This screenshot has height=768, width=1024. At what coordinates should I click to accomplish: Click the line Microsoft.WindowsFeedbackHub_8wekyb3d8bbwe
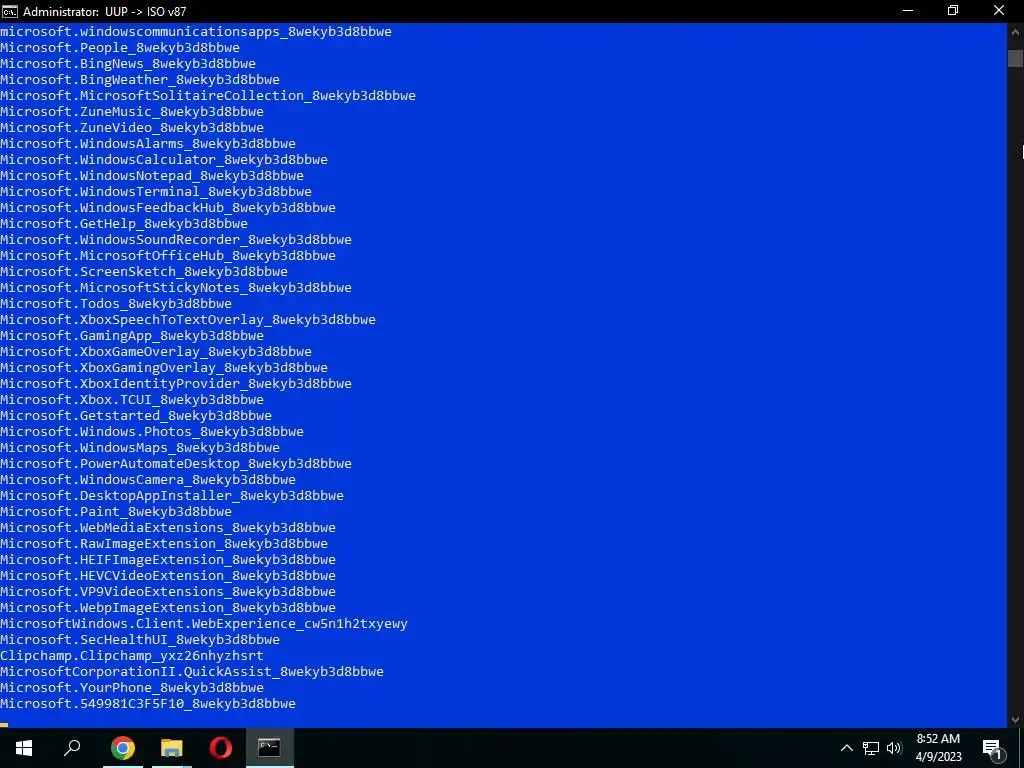coord(168,208)
